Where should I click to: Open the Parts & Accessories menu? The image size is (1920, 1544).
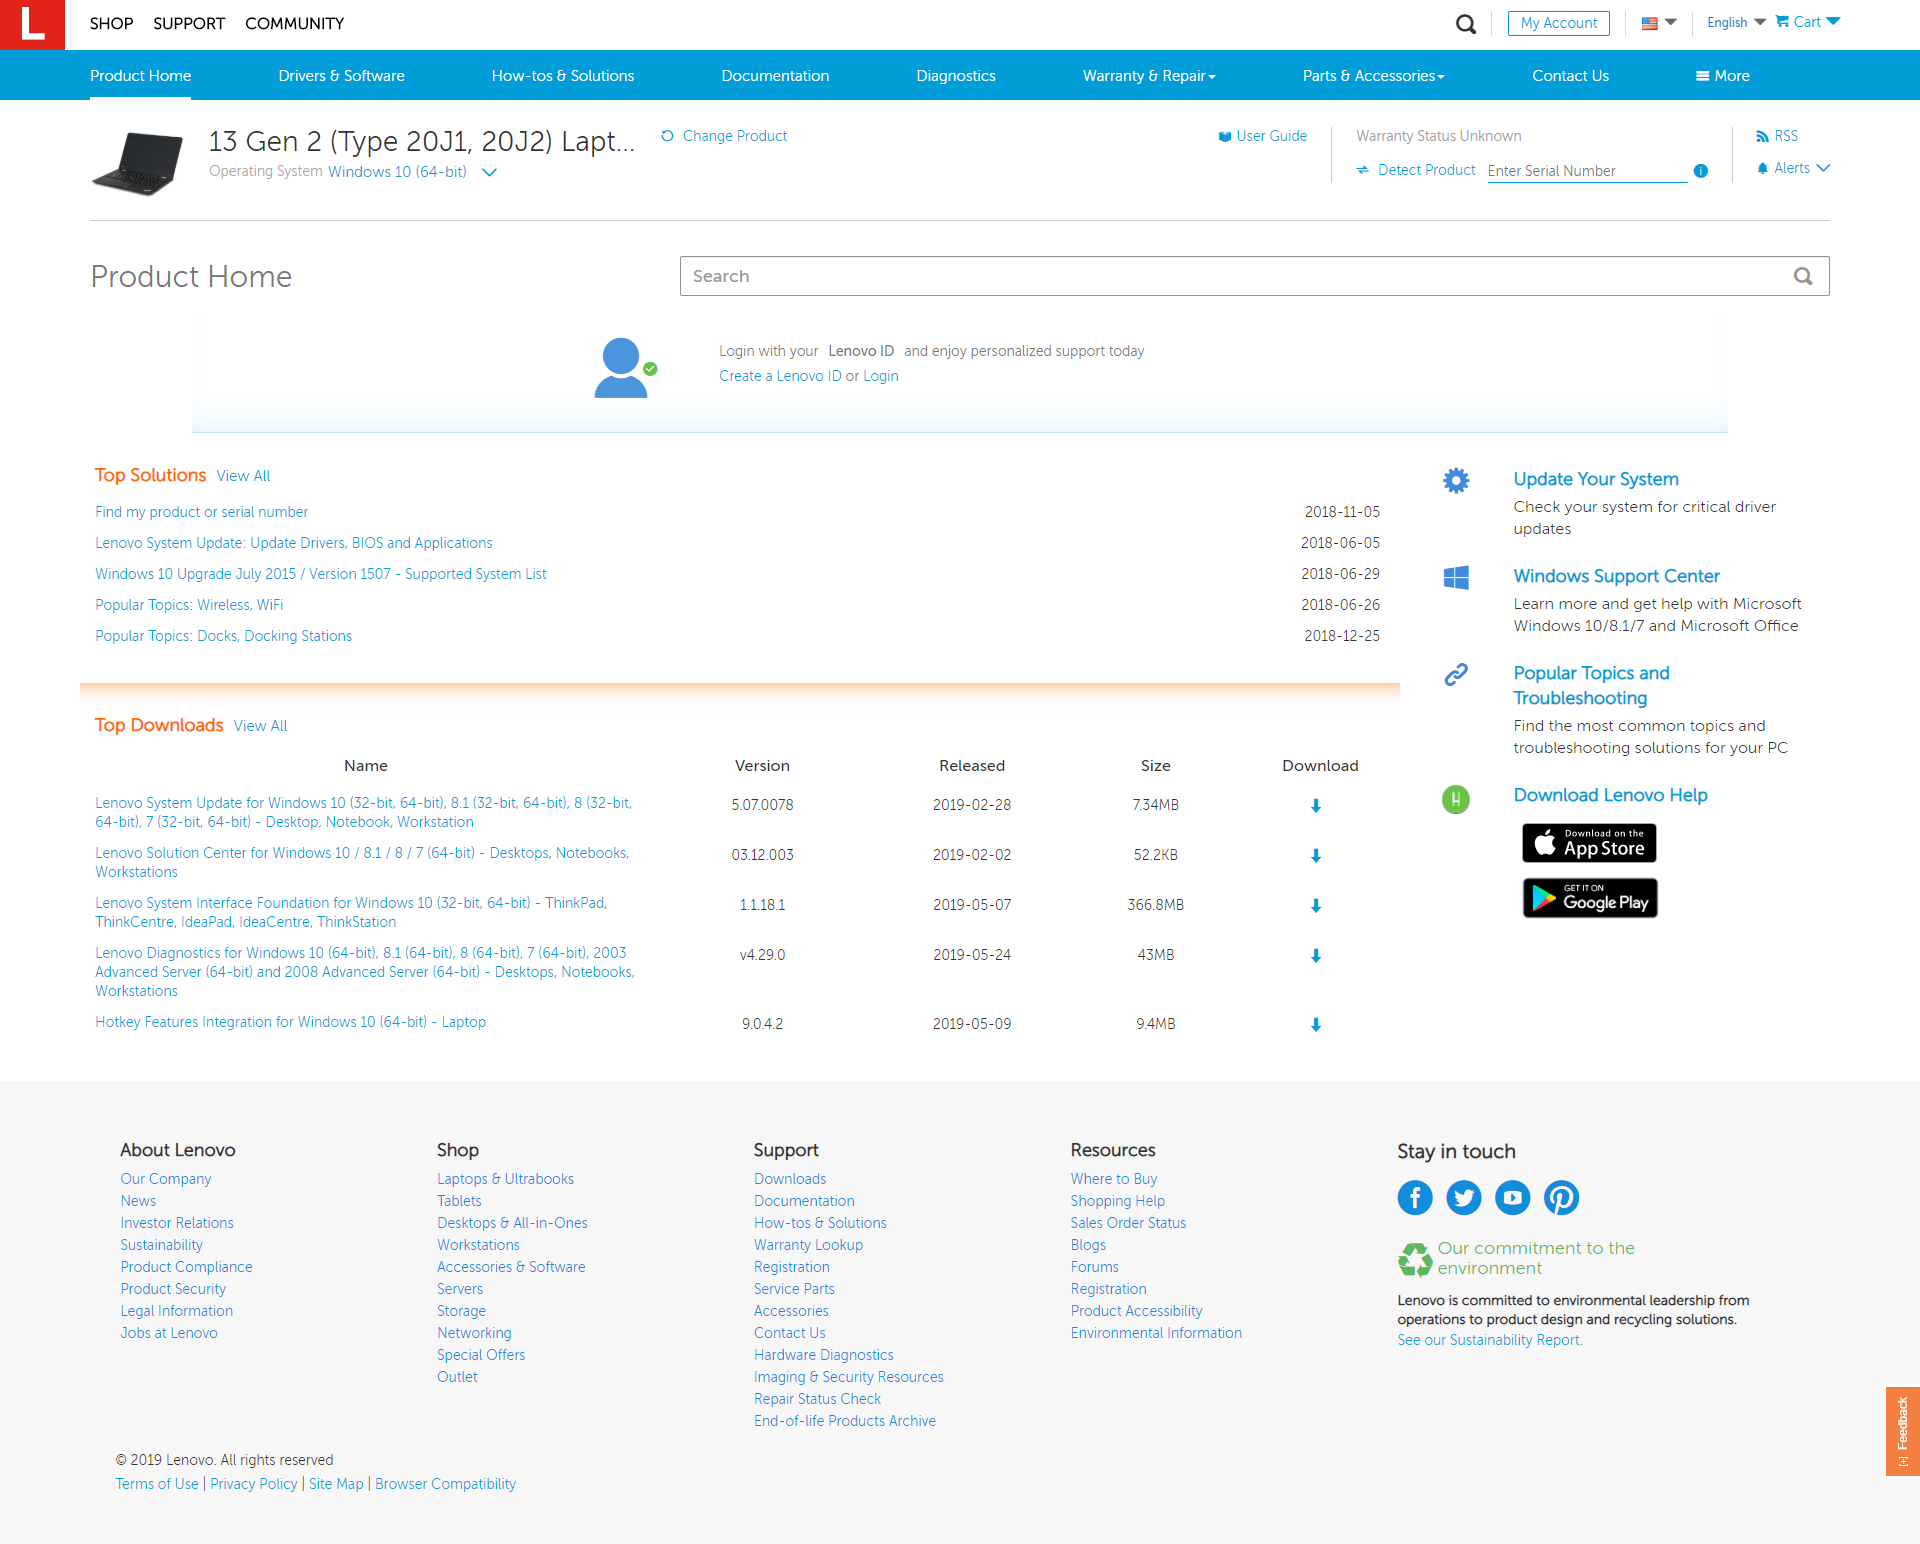(x=1373, y=76)
